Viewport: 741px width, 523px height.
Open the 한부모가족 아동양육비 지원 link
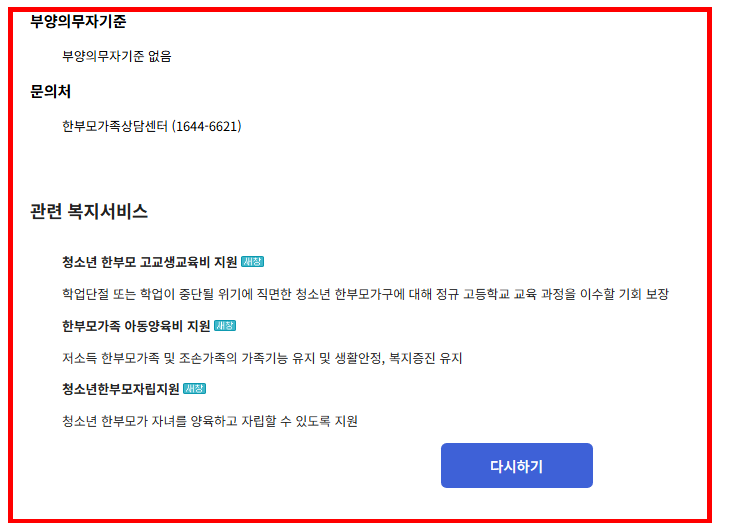pyautogui.click(x=136, y=326)
